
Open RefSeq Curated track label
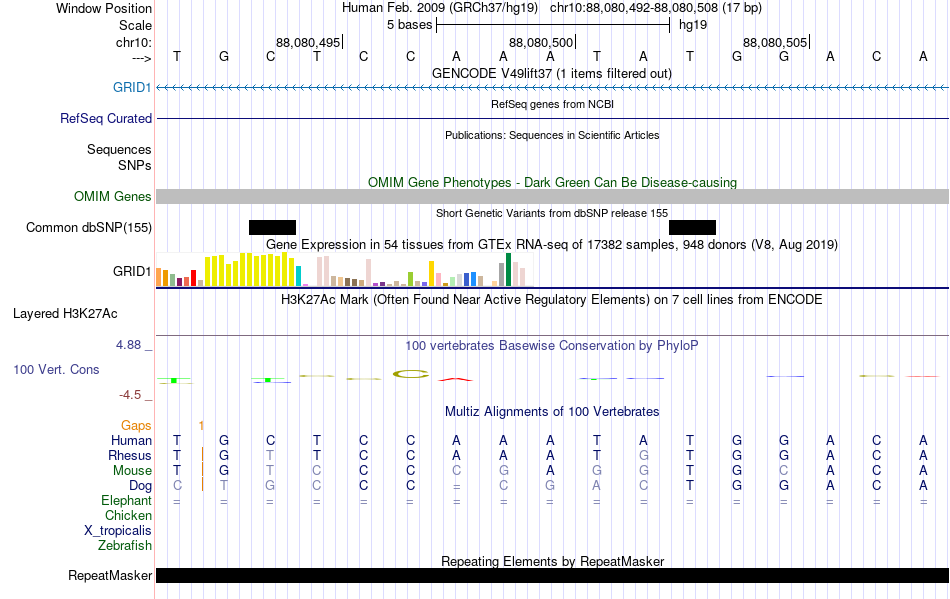105,119
